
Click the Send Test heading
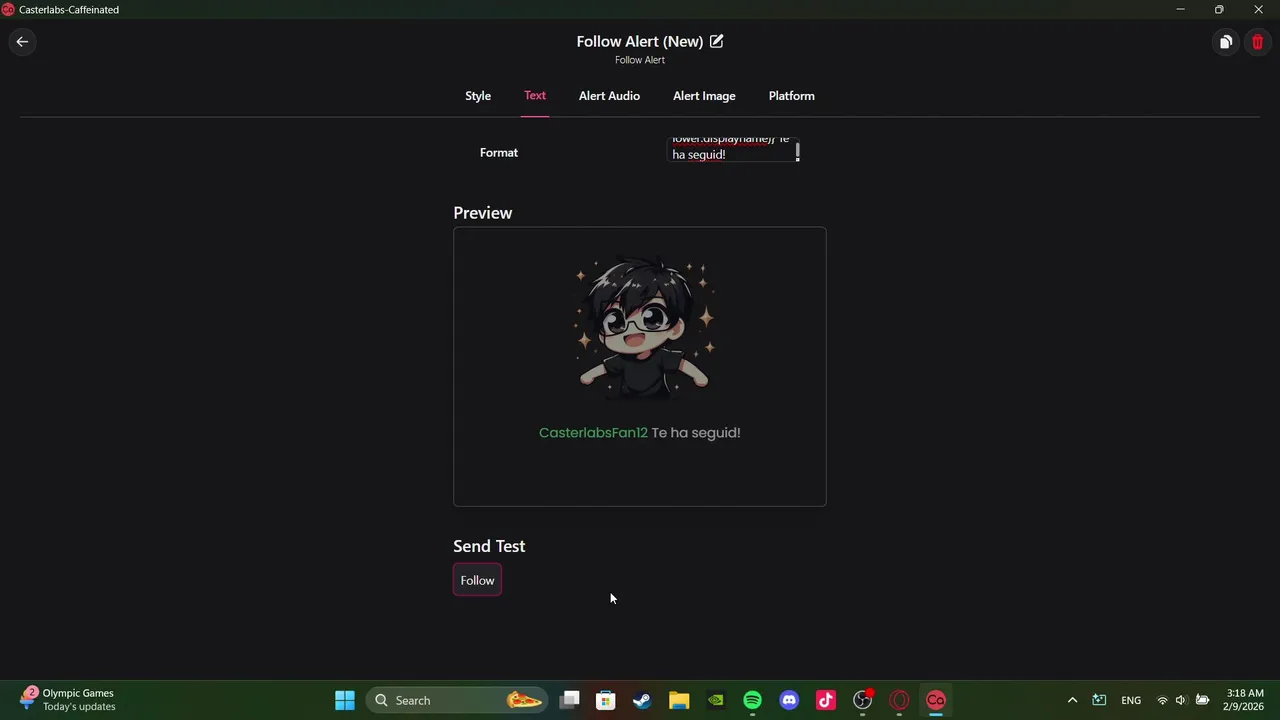(489, 546)
